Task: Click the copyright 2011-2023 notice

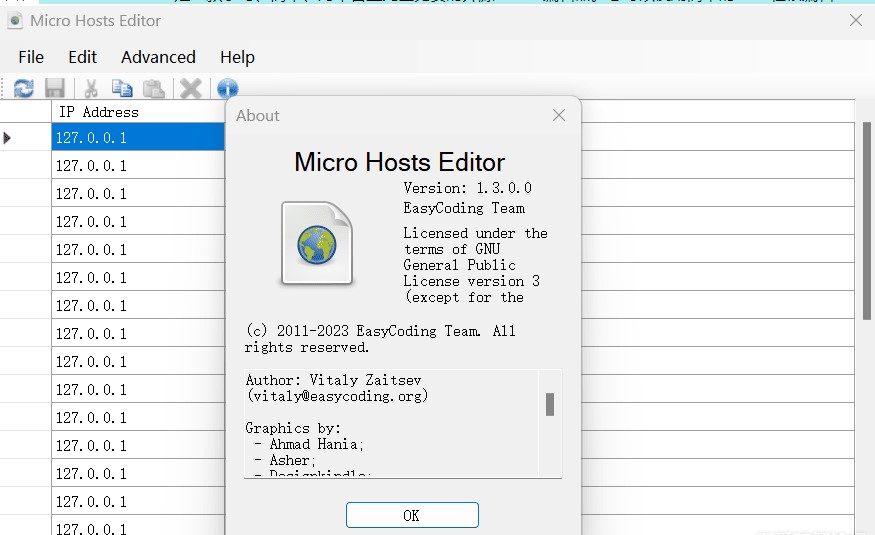Action: [x=380, y=339]
